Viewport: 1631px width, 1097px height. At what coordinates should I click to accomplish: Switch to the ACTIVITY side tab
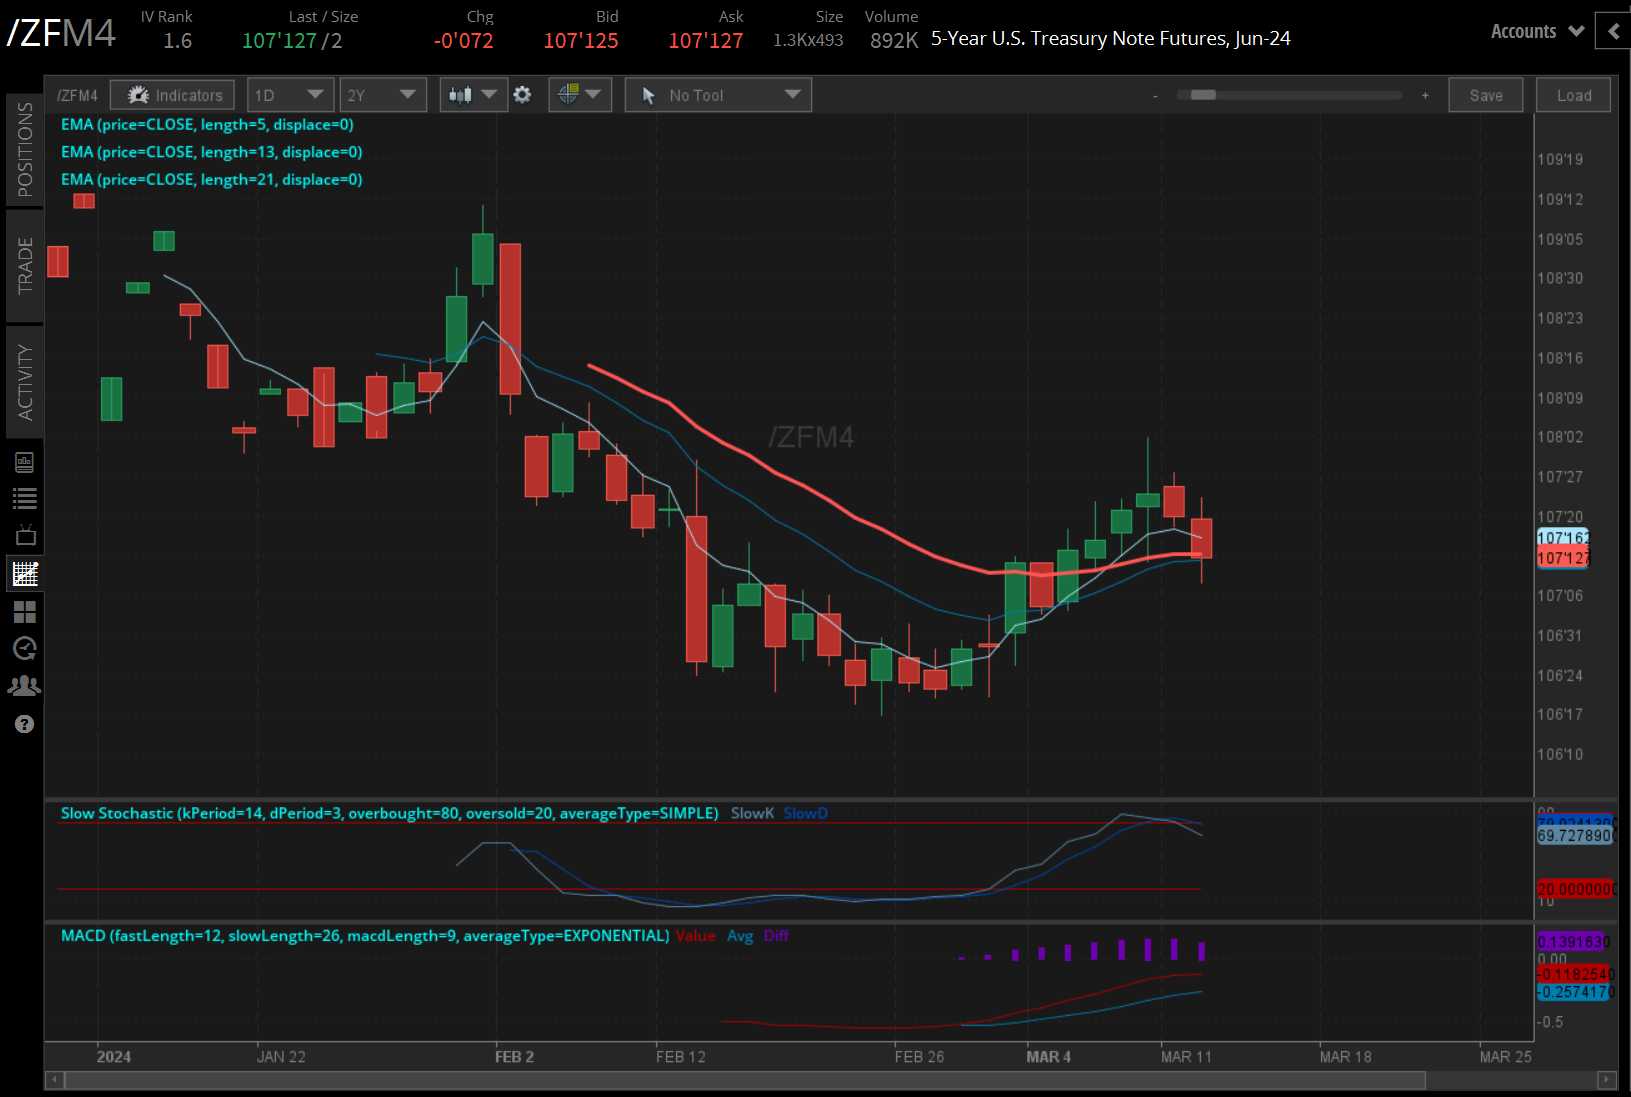point(24,382)
